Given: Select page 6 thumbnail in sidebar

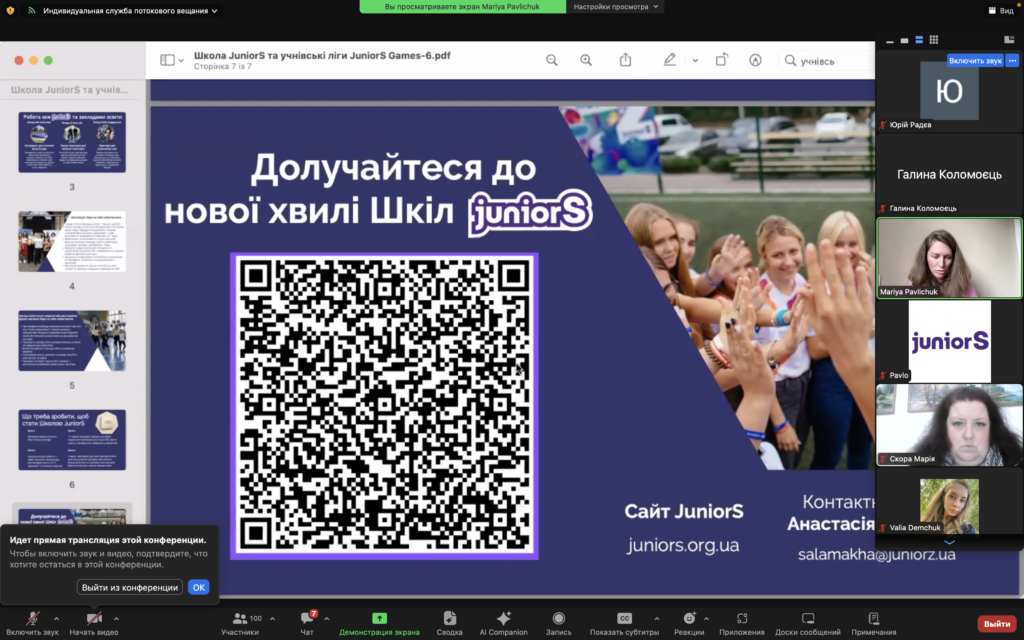Looking at the screenshot, I should pyautogui.click(x=72, y=440).
